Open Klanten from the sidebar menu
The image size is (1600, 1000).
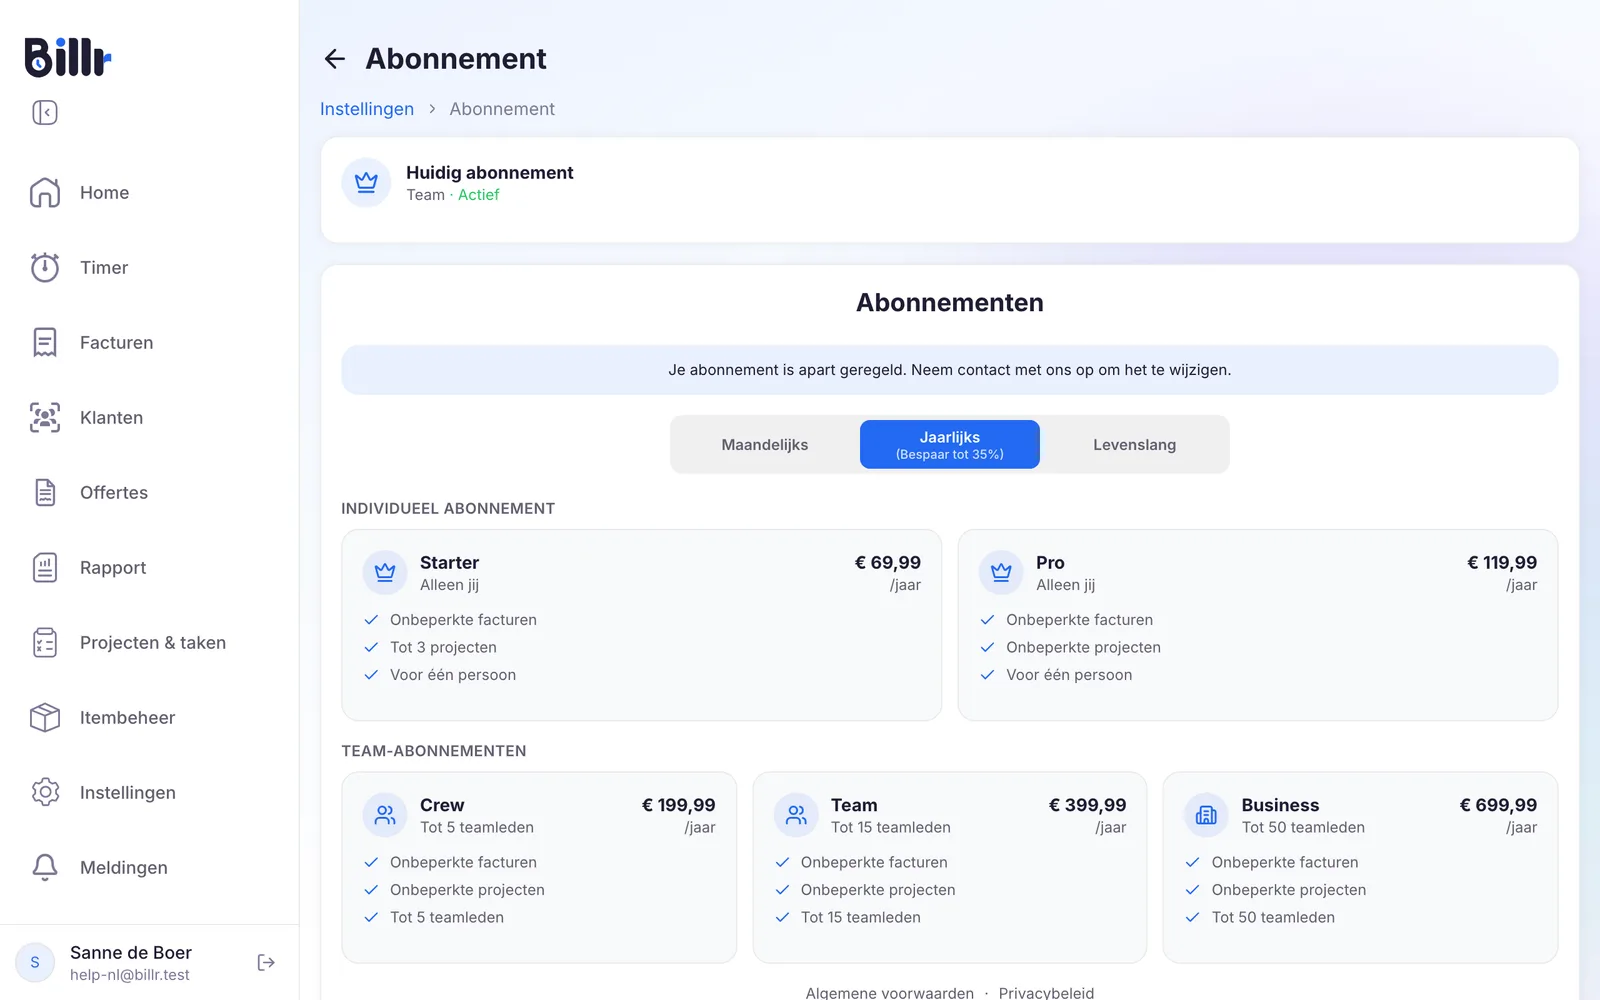[111, 417]
